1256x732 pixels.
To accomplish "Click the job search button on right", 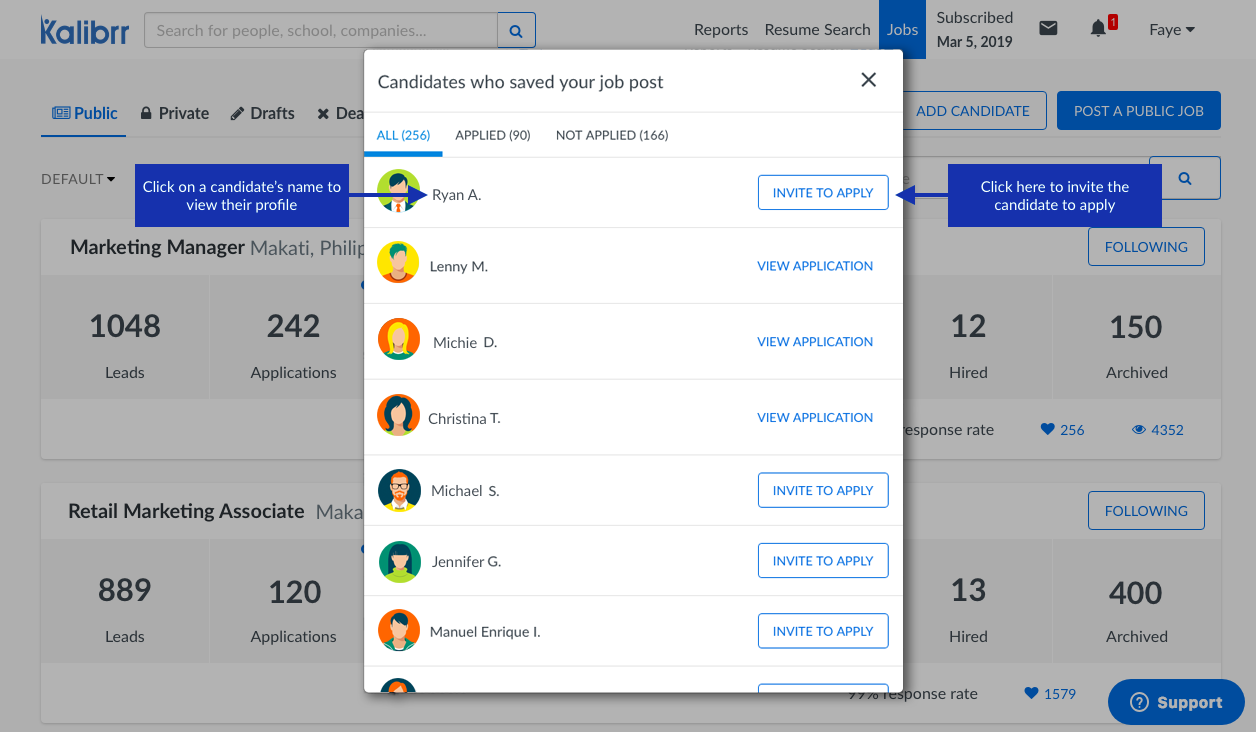I will tap(1184, 178).
